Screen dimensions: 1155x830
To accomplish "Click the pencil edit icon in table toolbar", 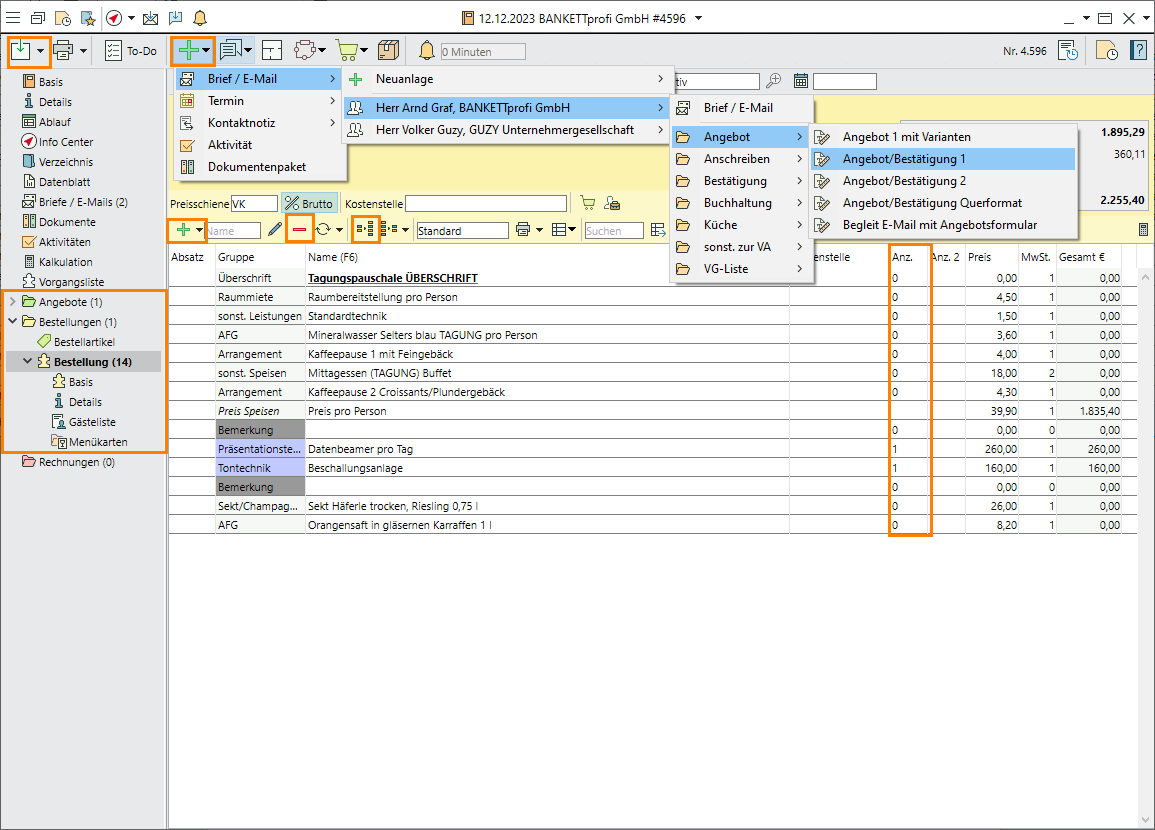I will click(275, 230).
